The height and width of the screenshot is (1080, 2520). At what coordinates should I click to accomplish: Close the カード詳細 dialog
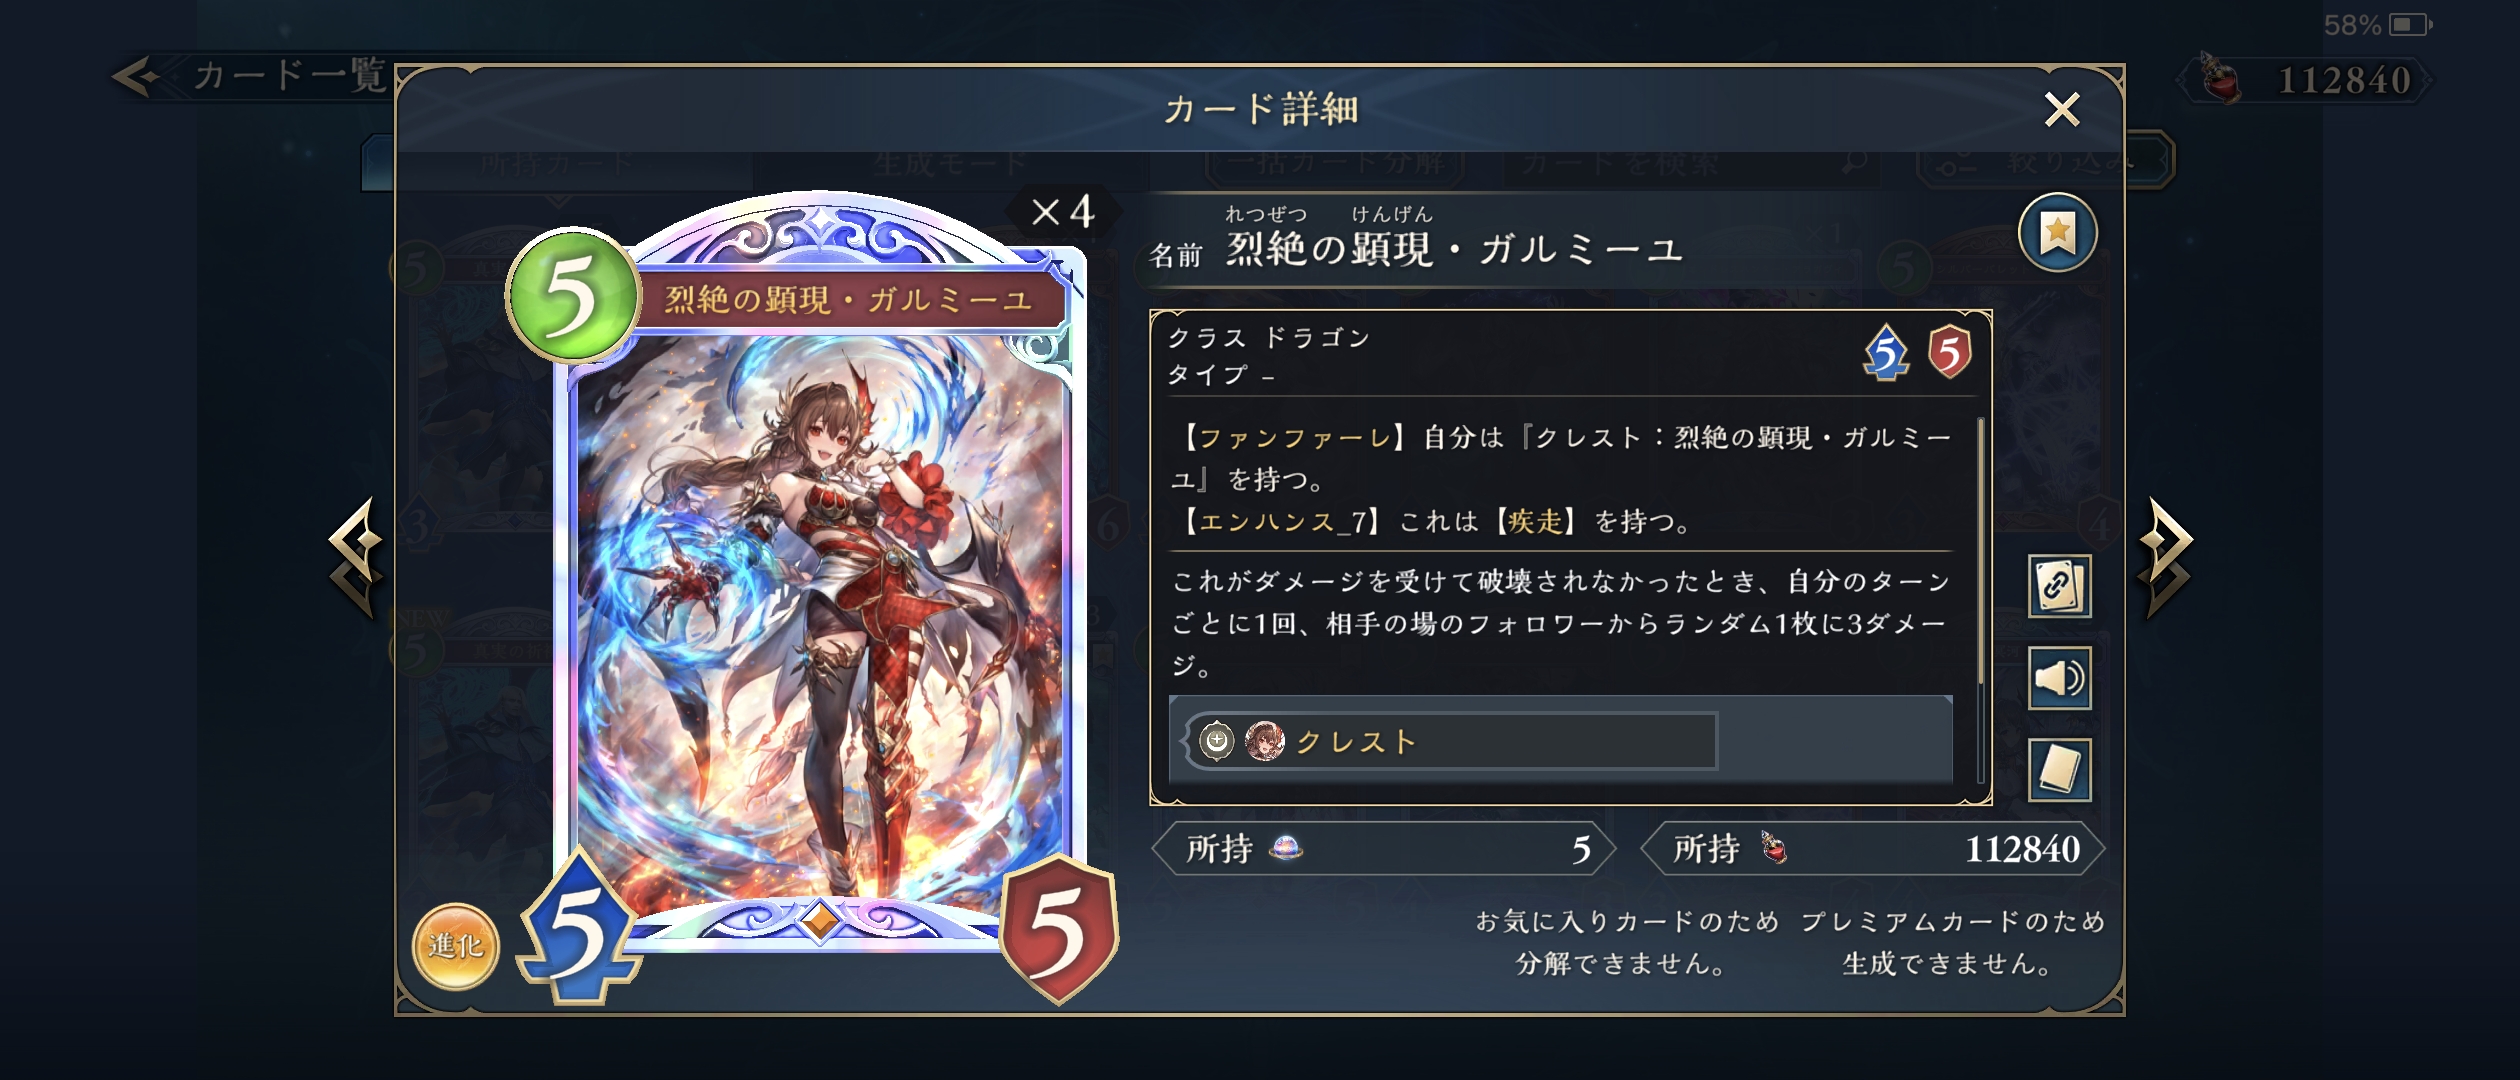2062,109
